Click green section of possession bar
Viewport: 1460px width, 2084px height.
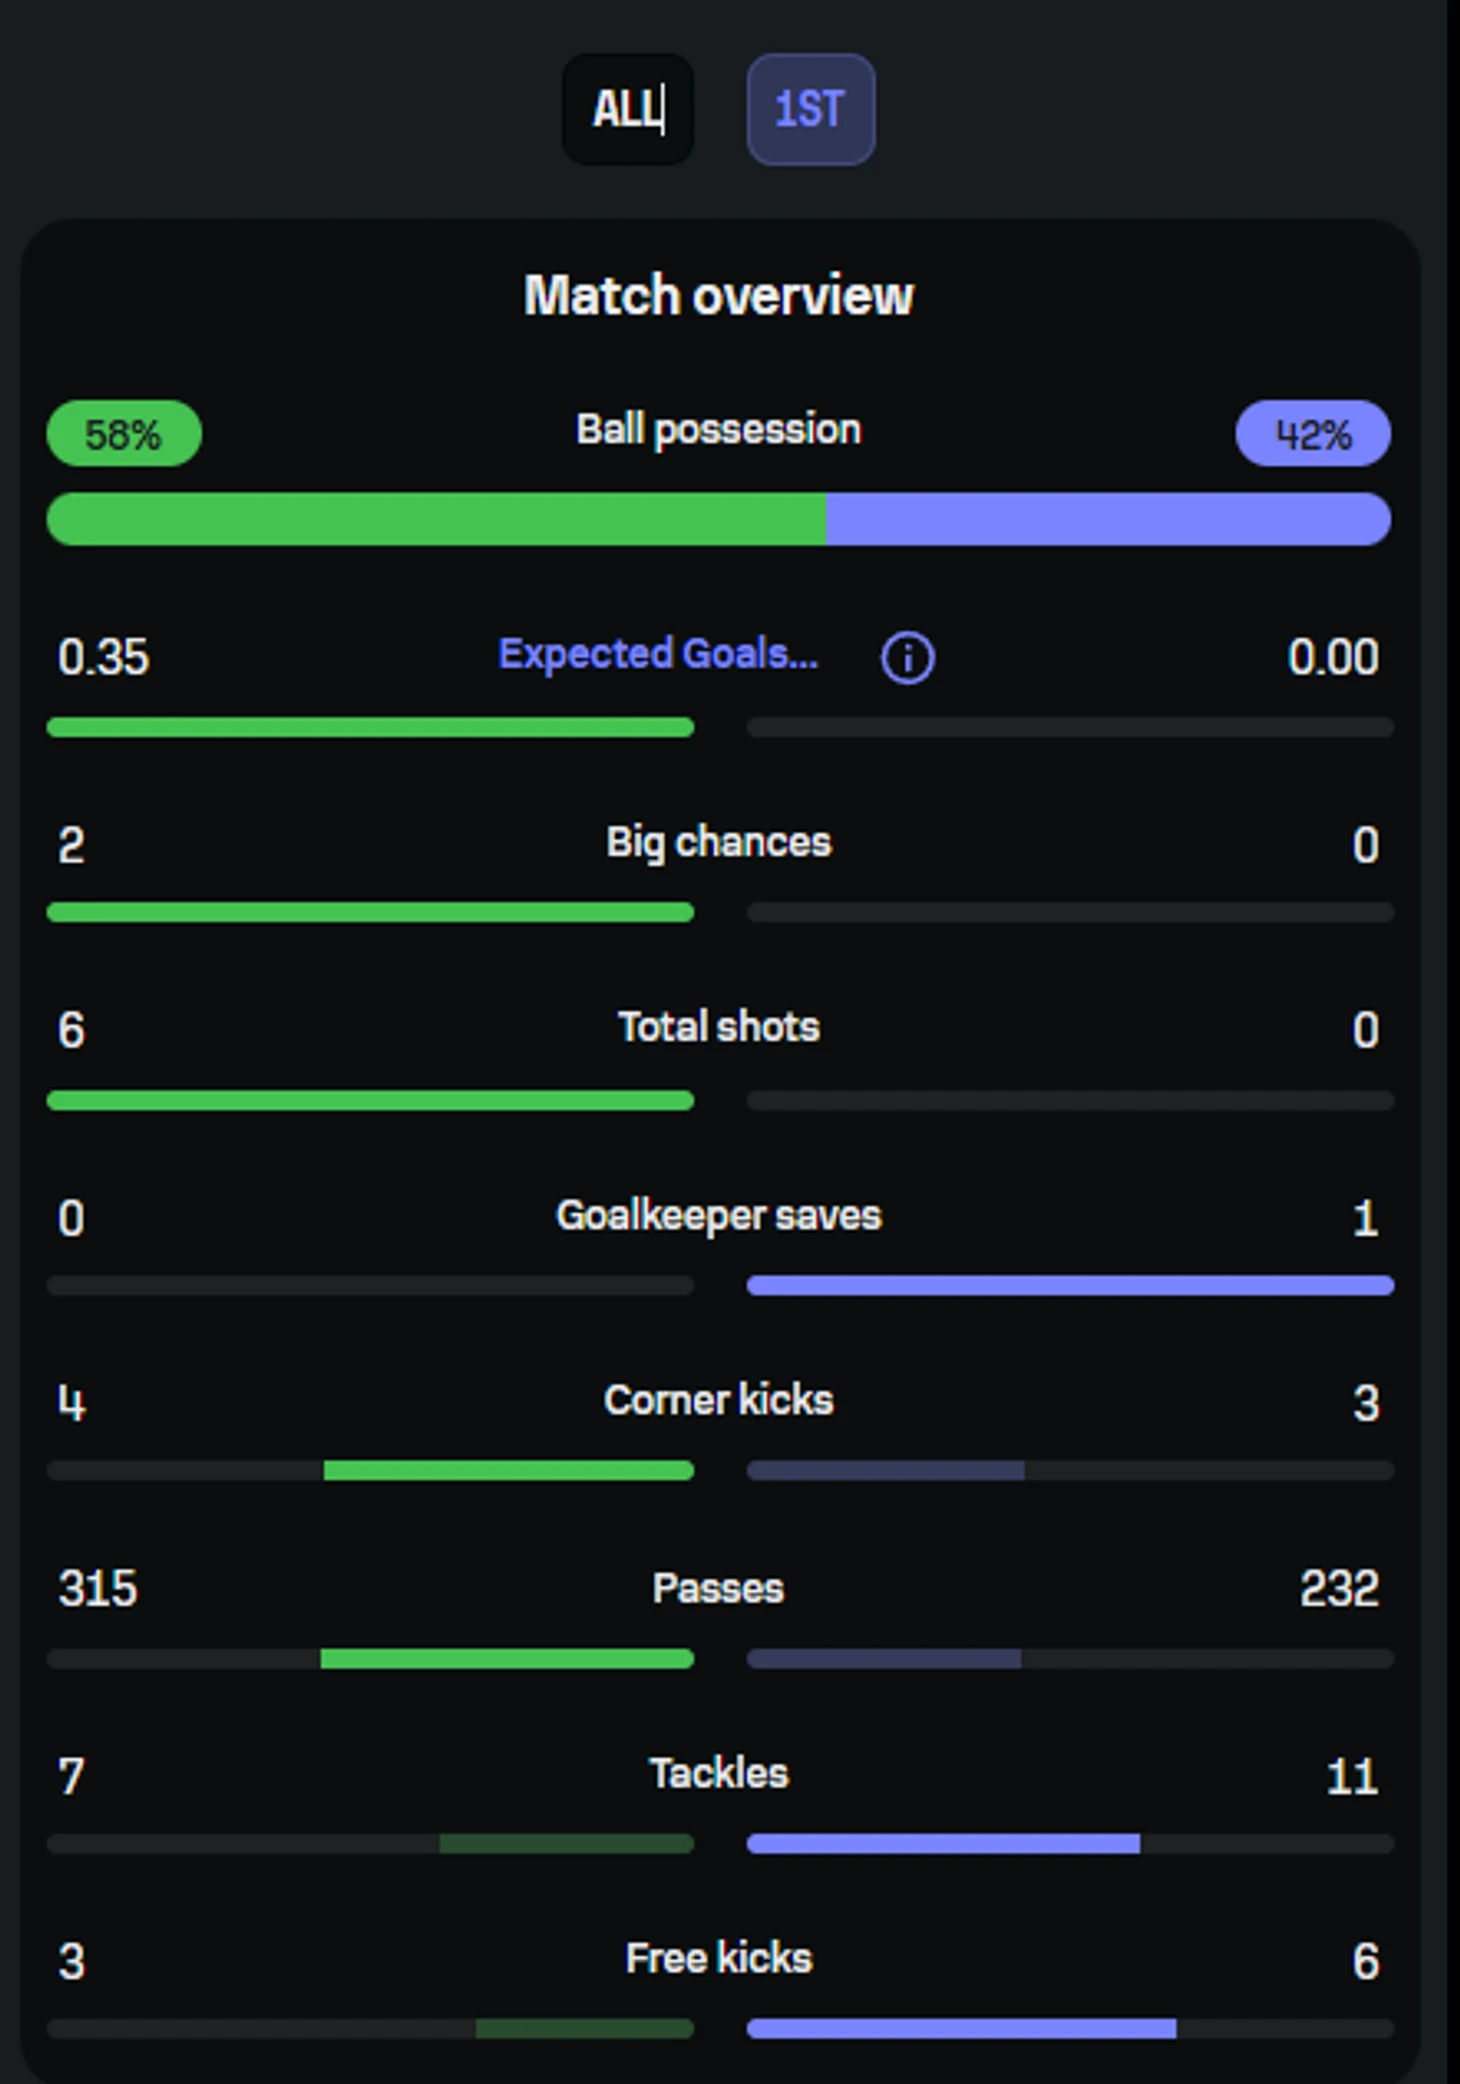436,519
